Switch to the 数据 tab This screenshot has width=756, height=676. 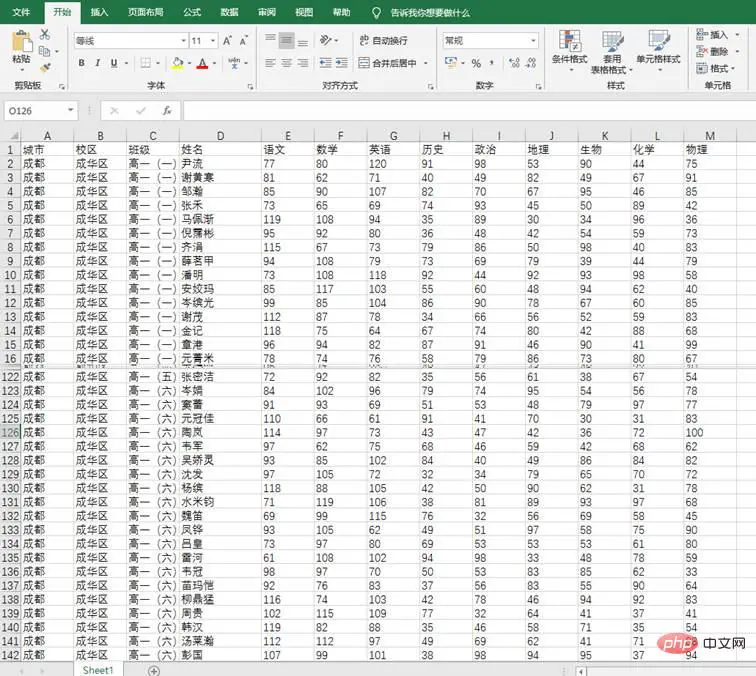coord(230,12)
